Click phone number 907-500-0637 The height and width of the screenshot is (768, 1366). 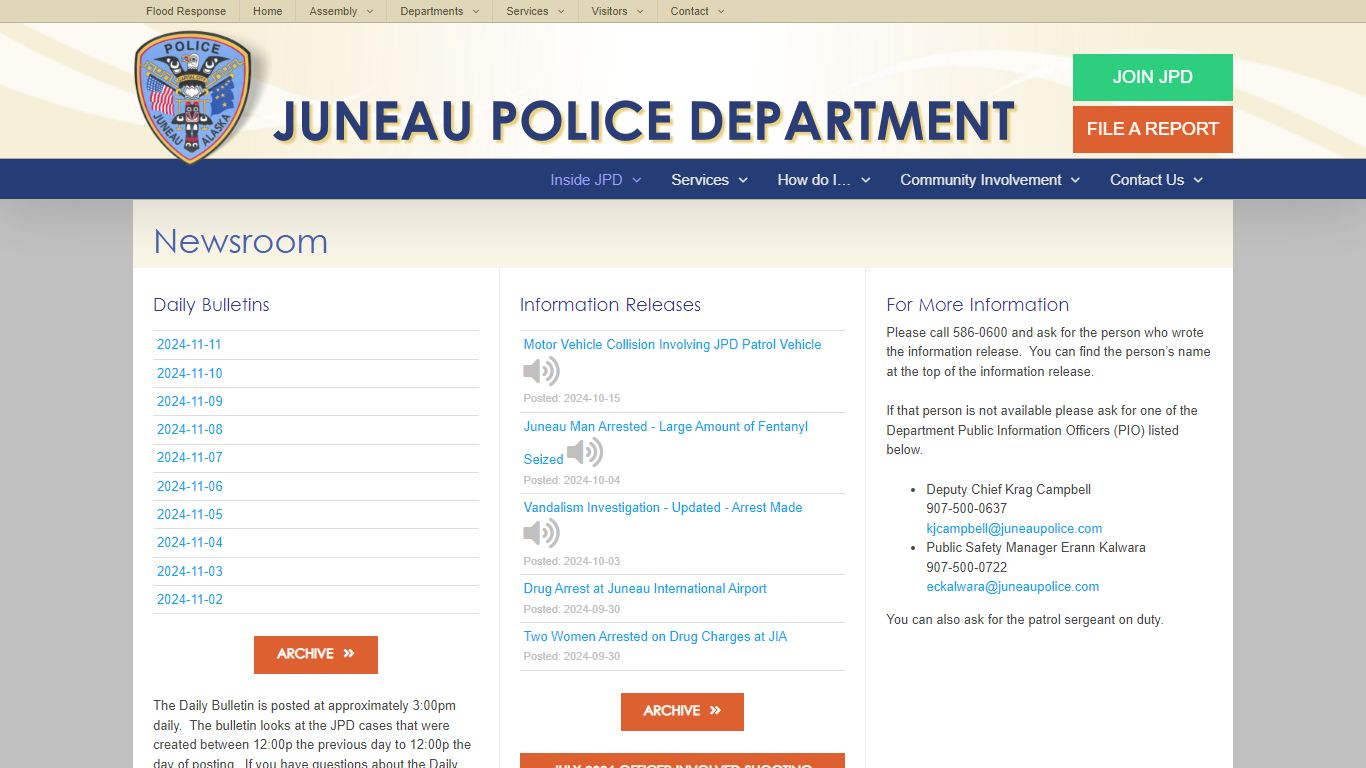coord(966,508)
